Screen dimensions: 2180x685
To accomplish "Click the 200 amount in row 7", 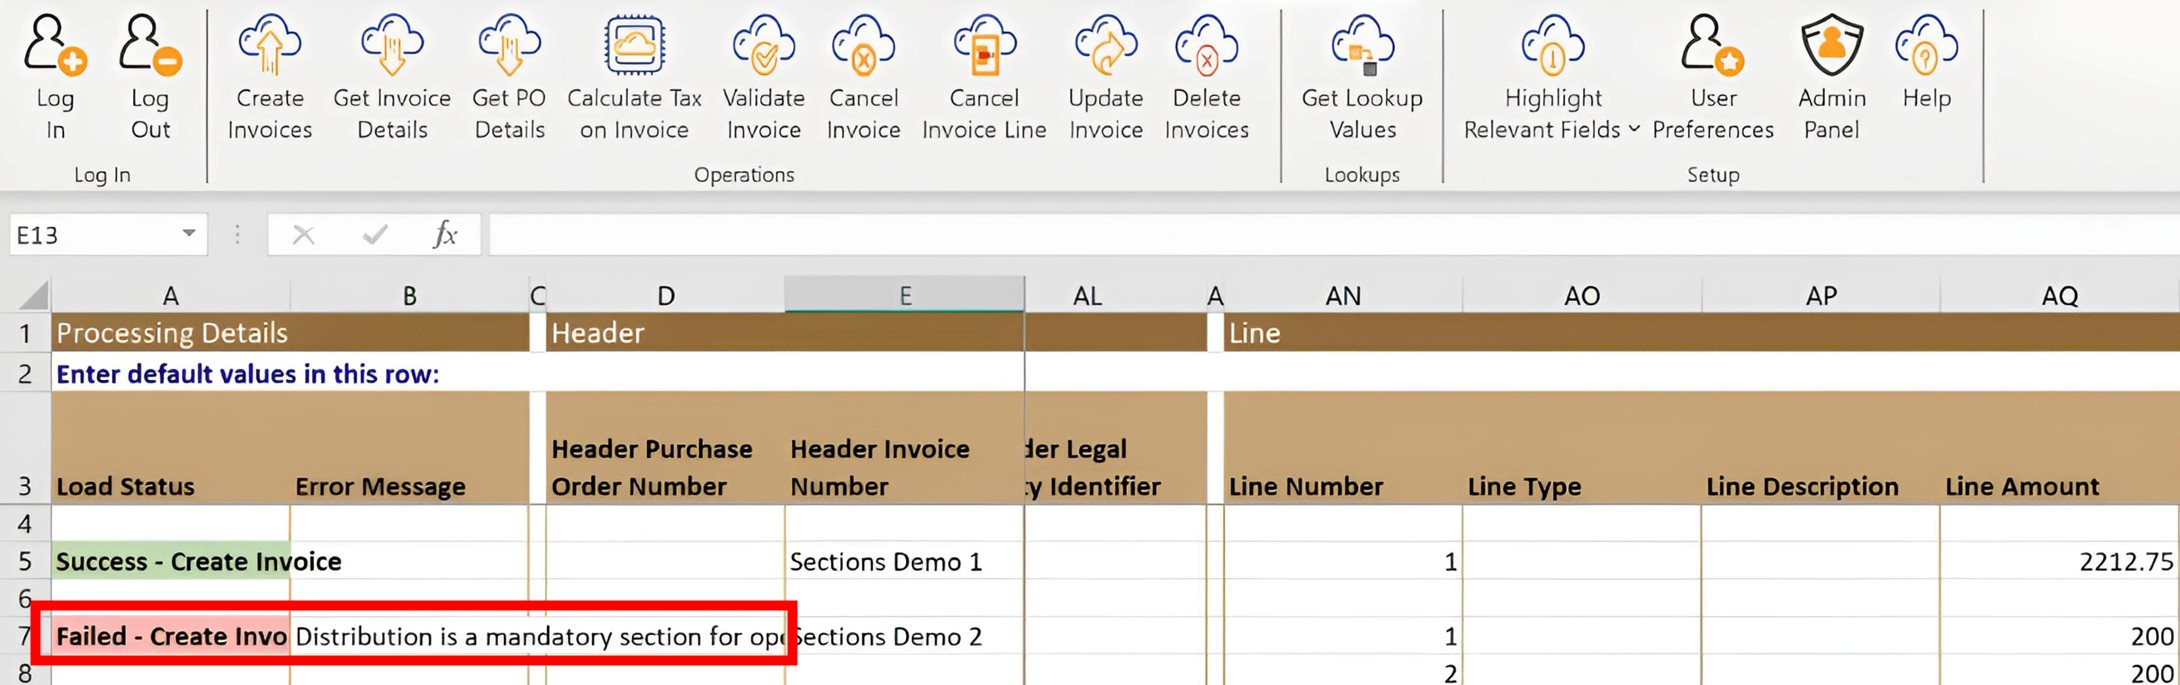I will pos(2060,636).
